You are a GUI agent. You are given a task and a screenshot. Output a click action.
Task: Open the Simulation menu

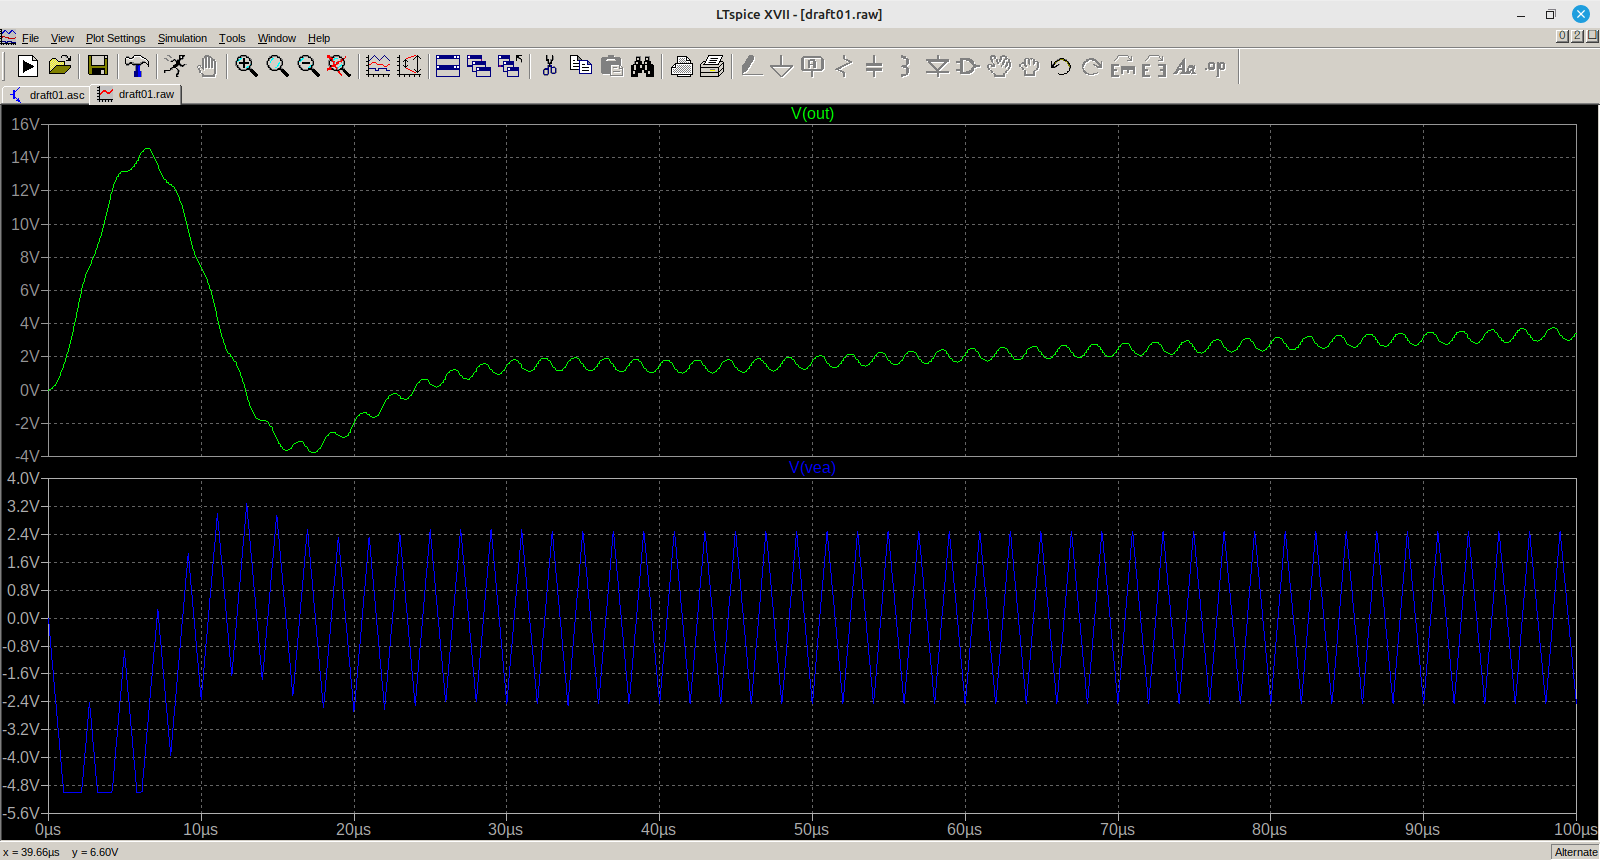point(182,38)
